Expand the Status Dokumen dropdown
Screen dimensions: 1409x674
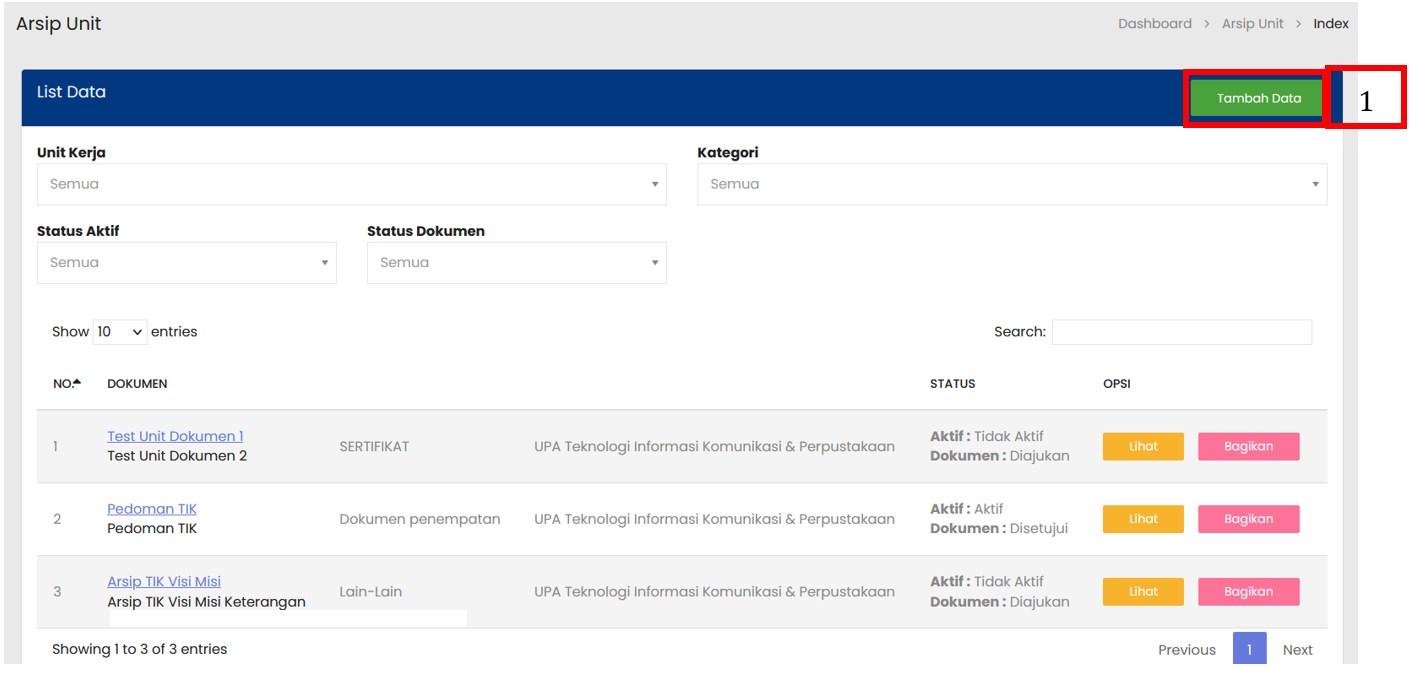tap(516, 263)
